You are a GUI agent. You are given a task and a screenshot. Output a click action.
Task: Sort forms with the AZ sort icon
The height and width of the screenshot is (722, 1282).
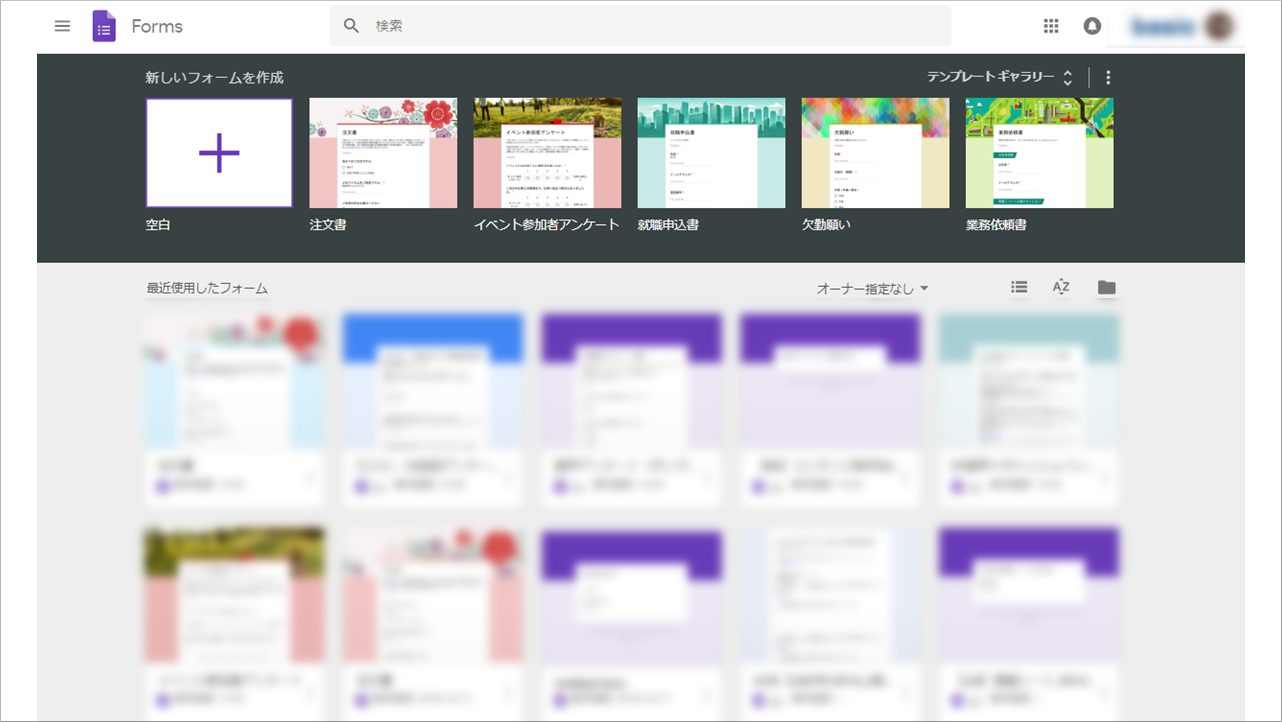pos(1061,287)
